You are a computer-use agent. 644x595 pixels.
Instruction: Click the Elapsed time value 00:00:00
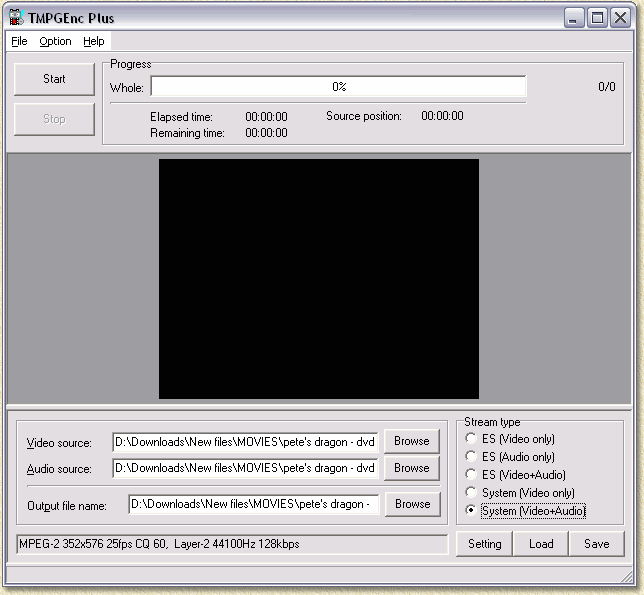(267, 117)
